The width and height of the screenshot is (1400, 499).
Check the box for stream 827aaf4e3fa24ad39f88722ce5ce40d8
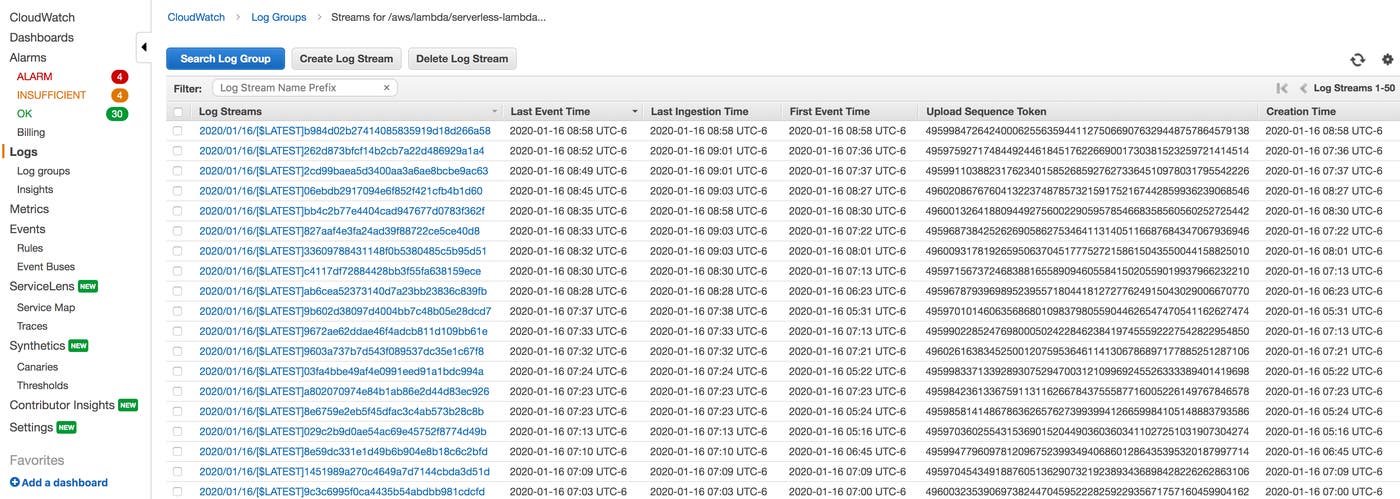(x=178, y=231)
